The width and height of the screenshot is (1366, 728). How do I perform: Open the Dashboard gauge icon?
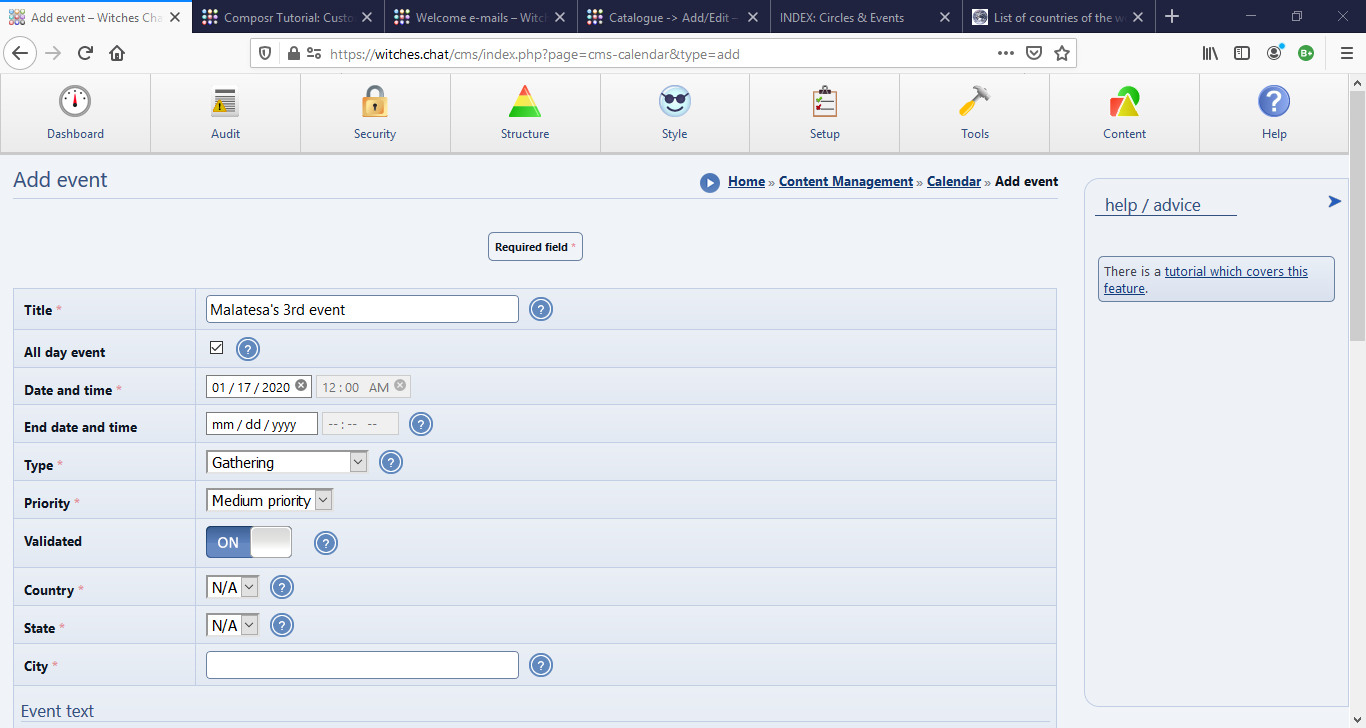click(75, 102)
